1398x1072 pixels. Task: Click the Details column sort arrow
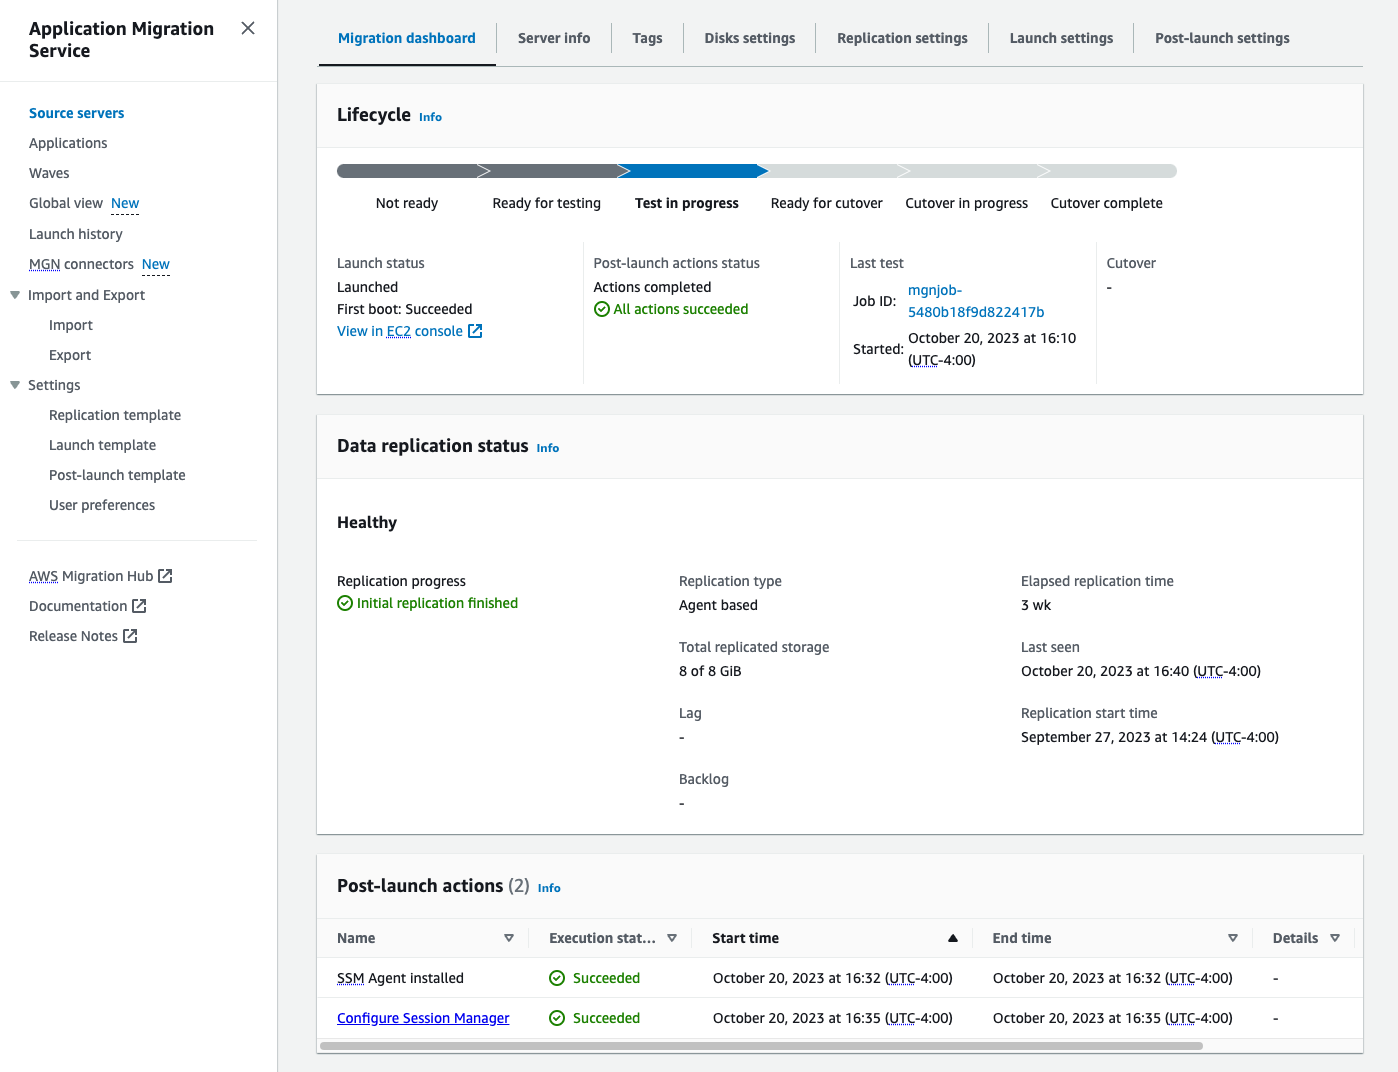[x=1335, y=938]
